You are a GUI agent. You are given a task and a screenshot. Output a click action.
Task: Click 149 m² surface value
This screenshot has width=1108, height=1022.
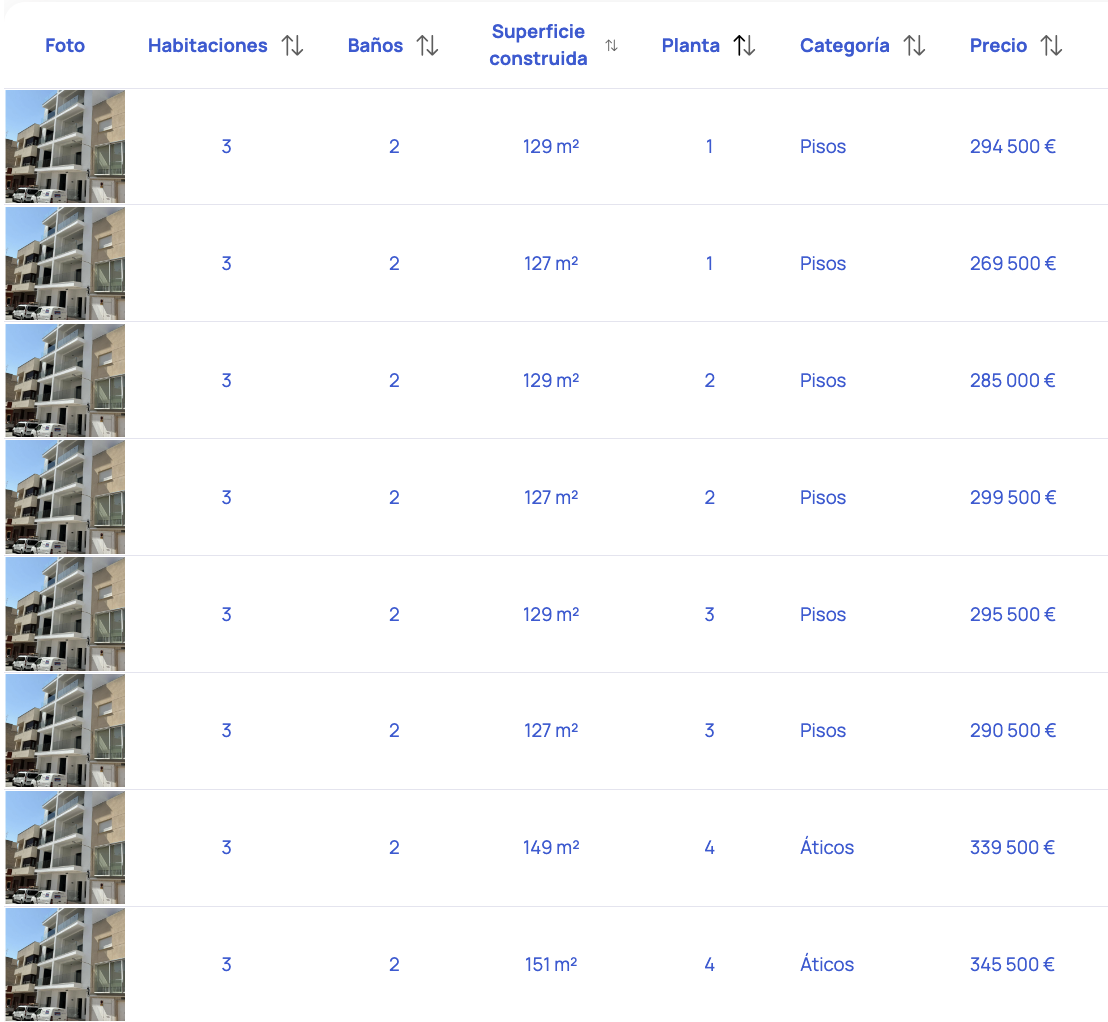[x=551, y=847]
